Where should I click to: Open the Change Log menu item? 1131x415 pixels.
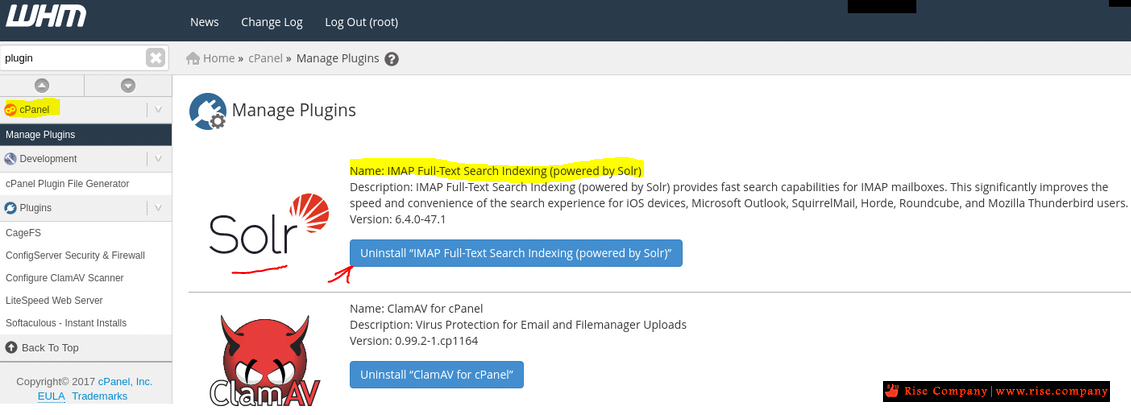272,22
